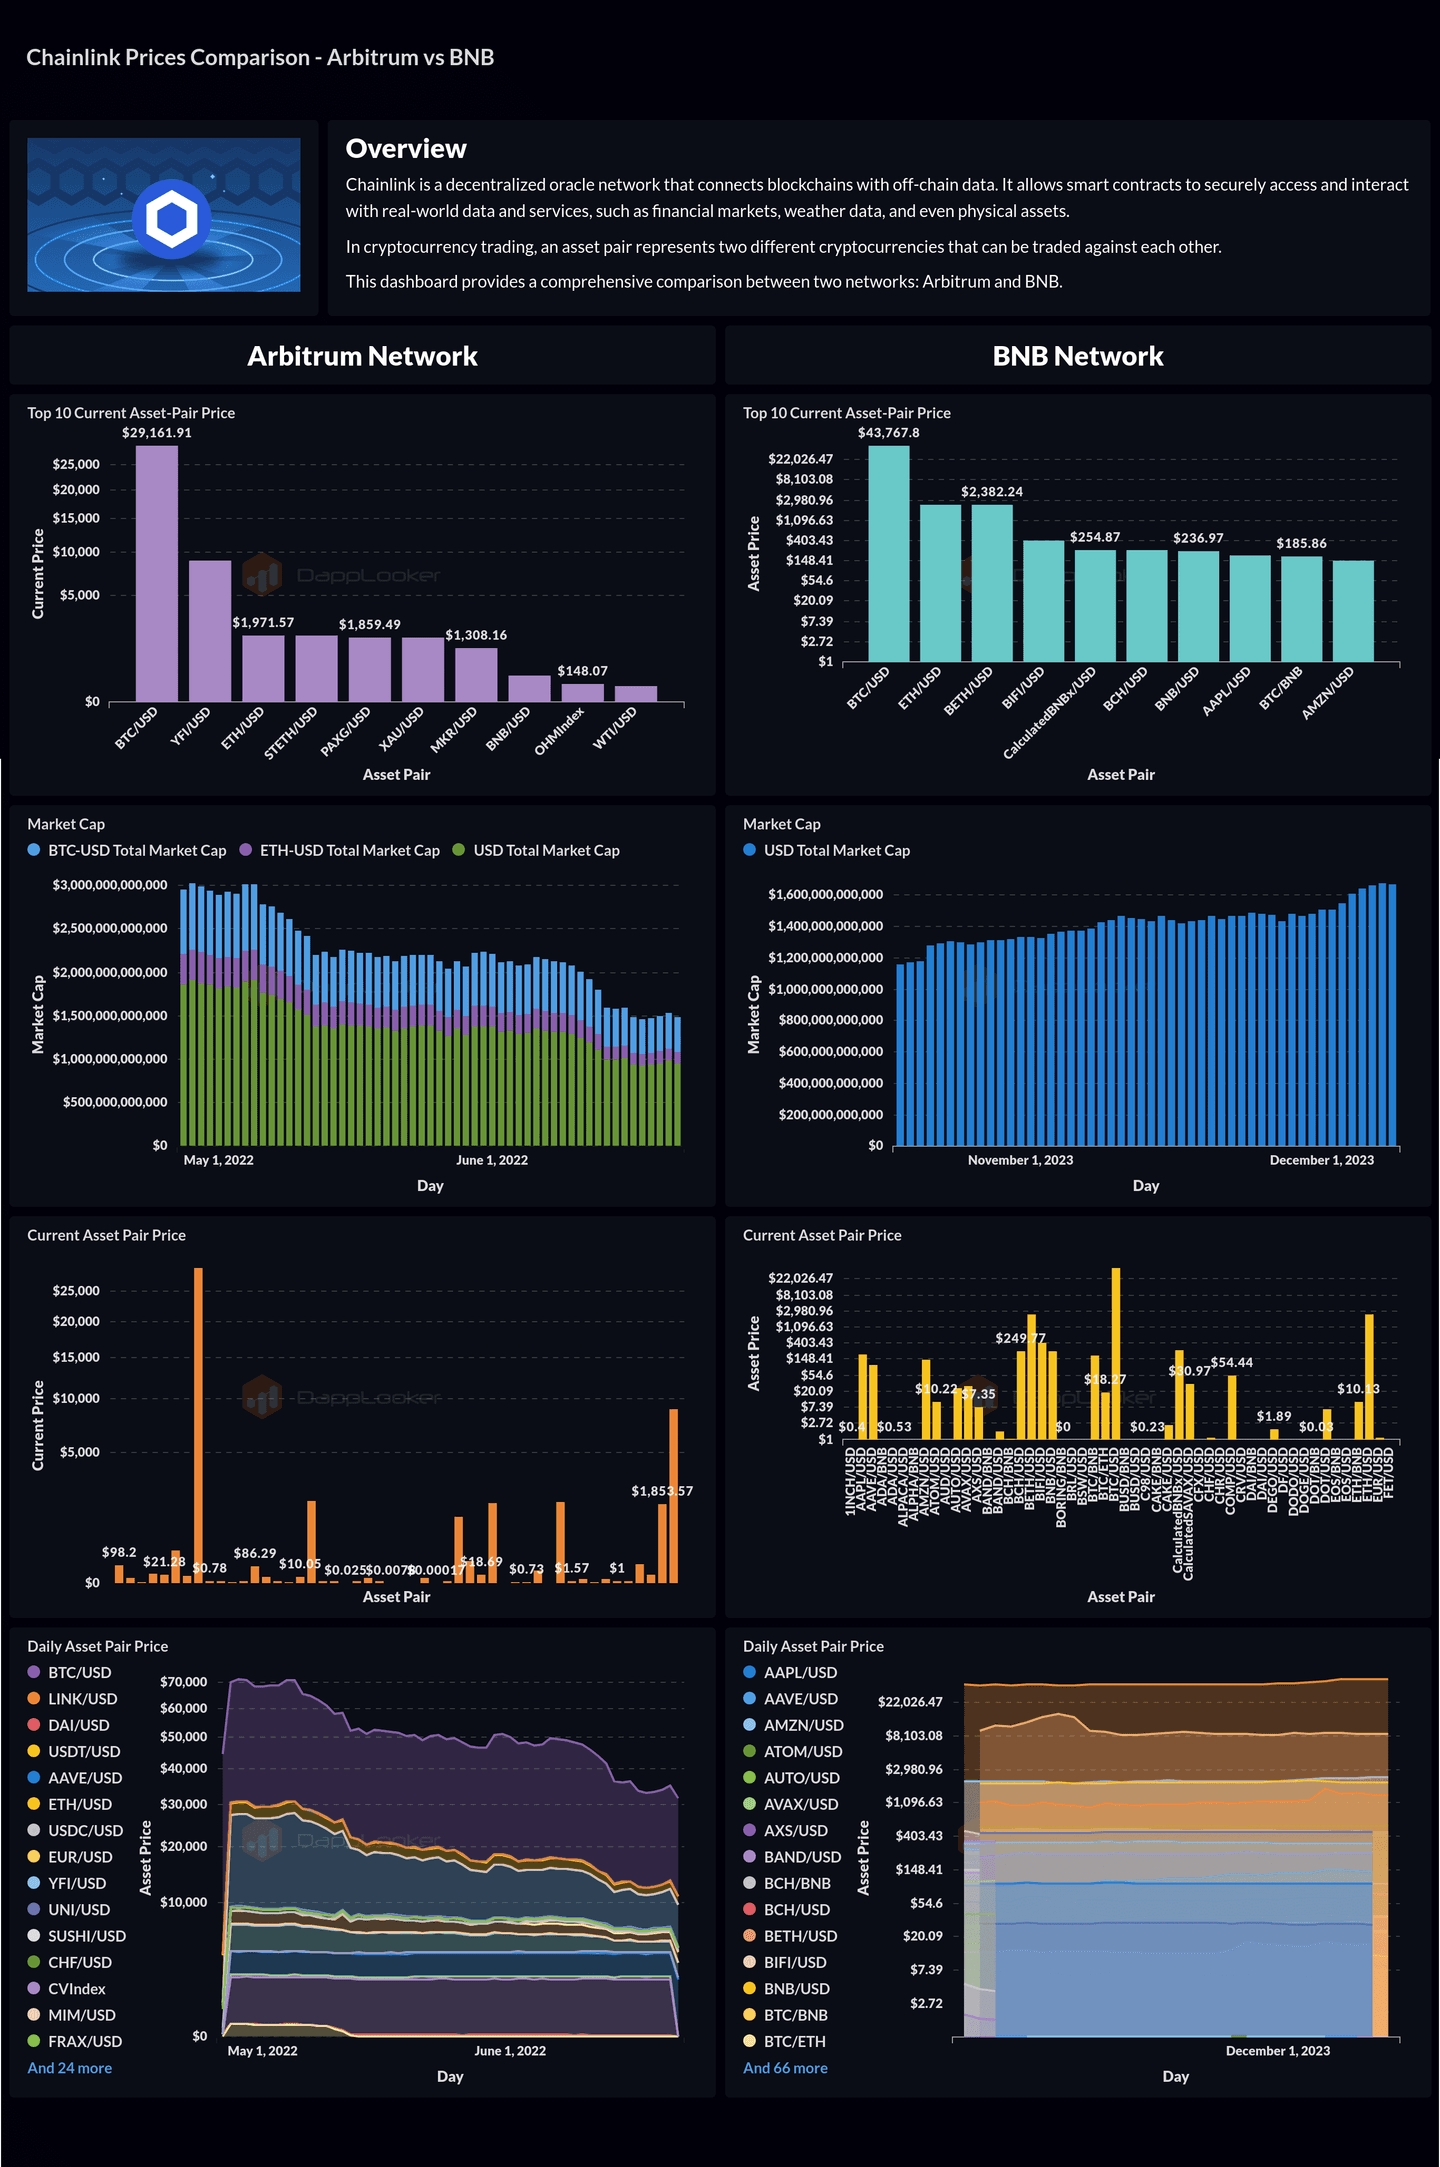Toggle BTC-USD Total Market Cap legend series
1440x2167 pixels.
click(x=127, y=850)
